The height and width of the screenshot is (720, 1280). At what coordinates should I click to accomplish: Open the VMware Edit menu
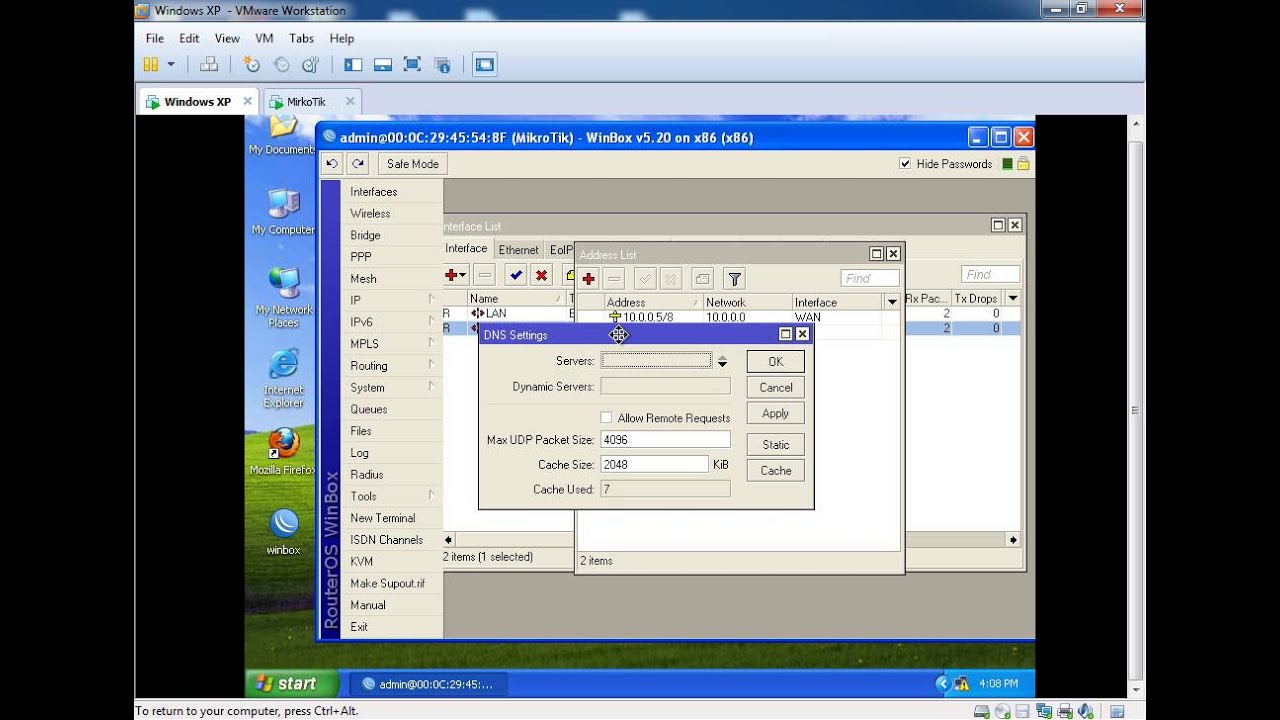pos(189,38)
